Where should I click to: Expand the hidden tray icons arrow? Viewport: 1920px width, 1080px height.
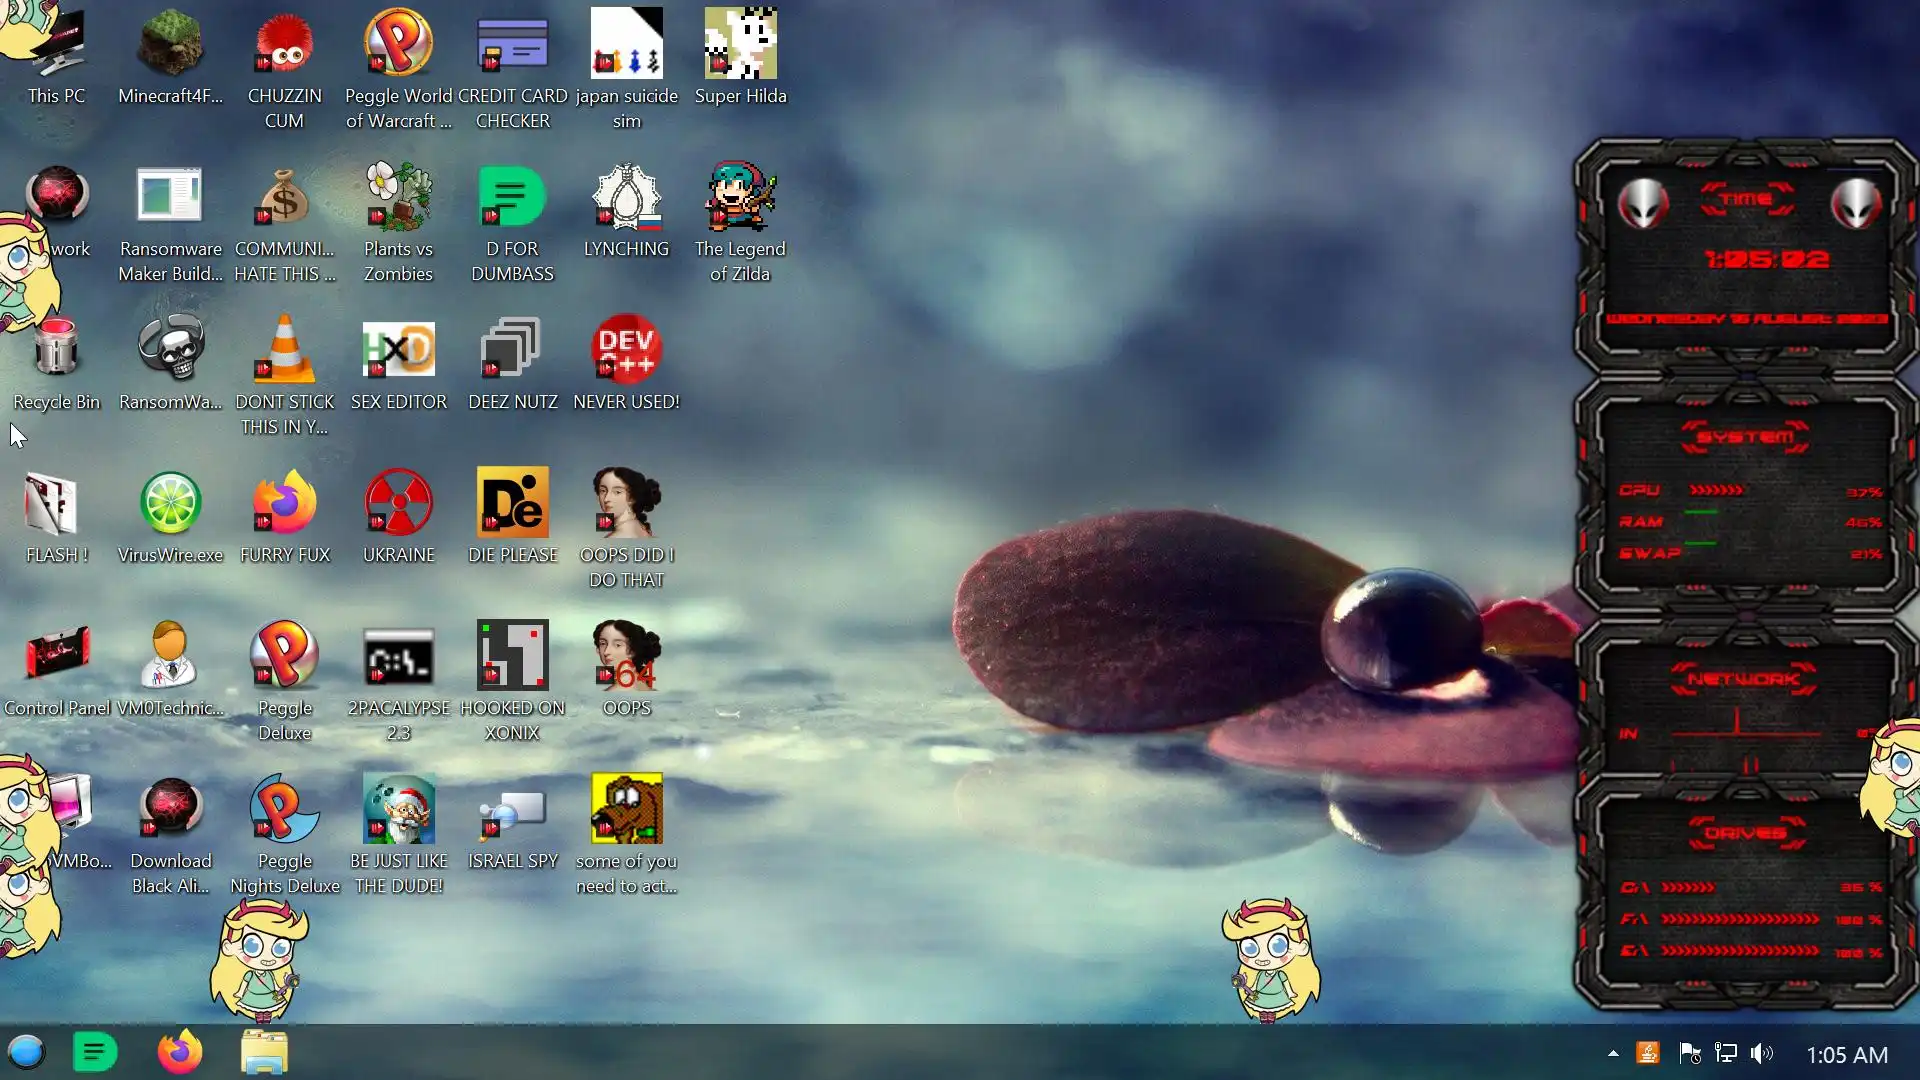(1612, 1054)
